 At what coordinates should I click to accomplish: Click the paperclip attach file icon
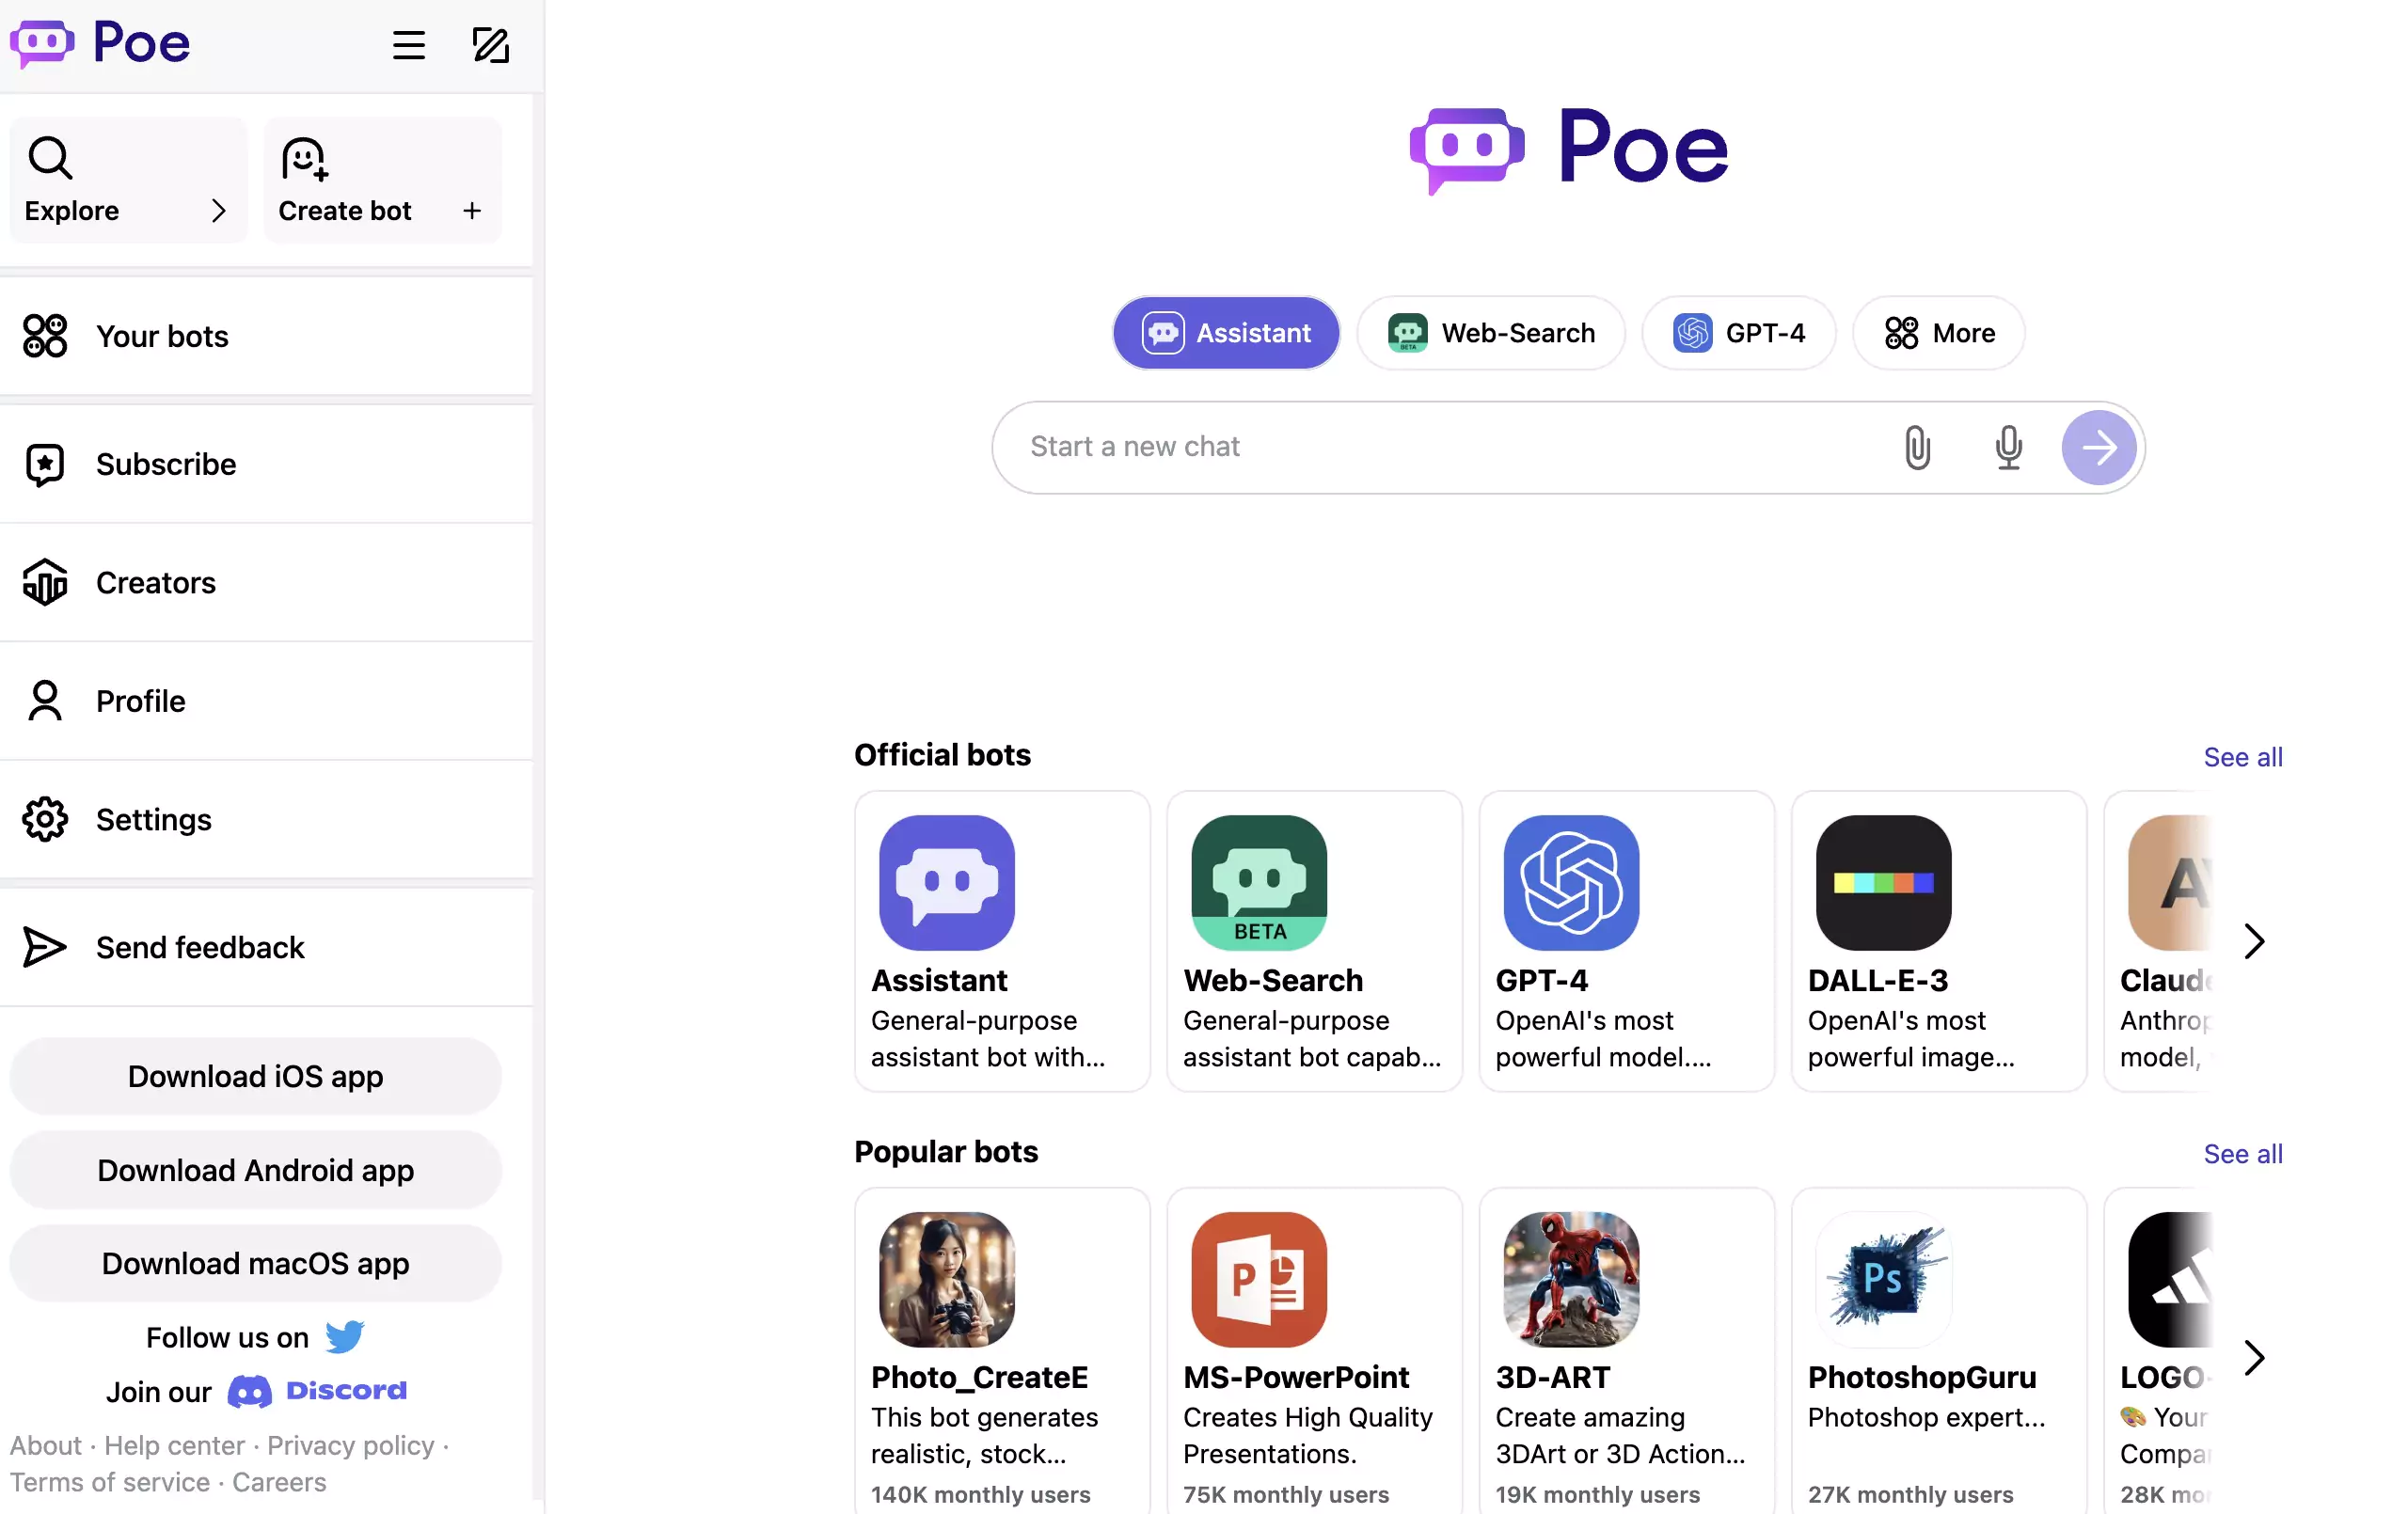point(1917,447)
